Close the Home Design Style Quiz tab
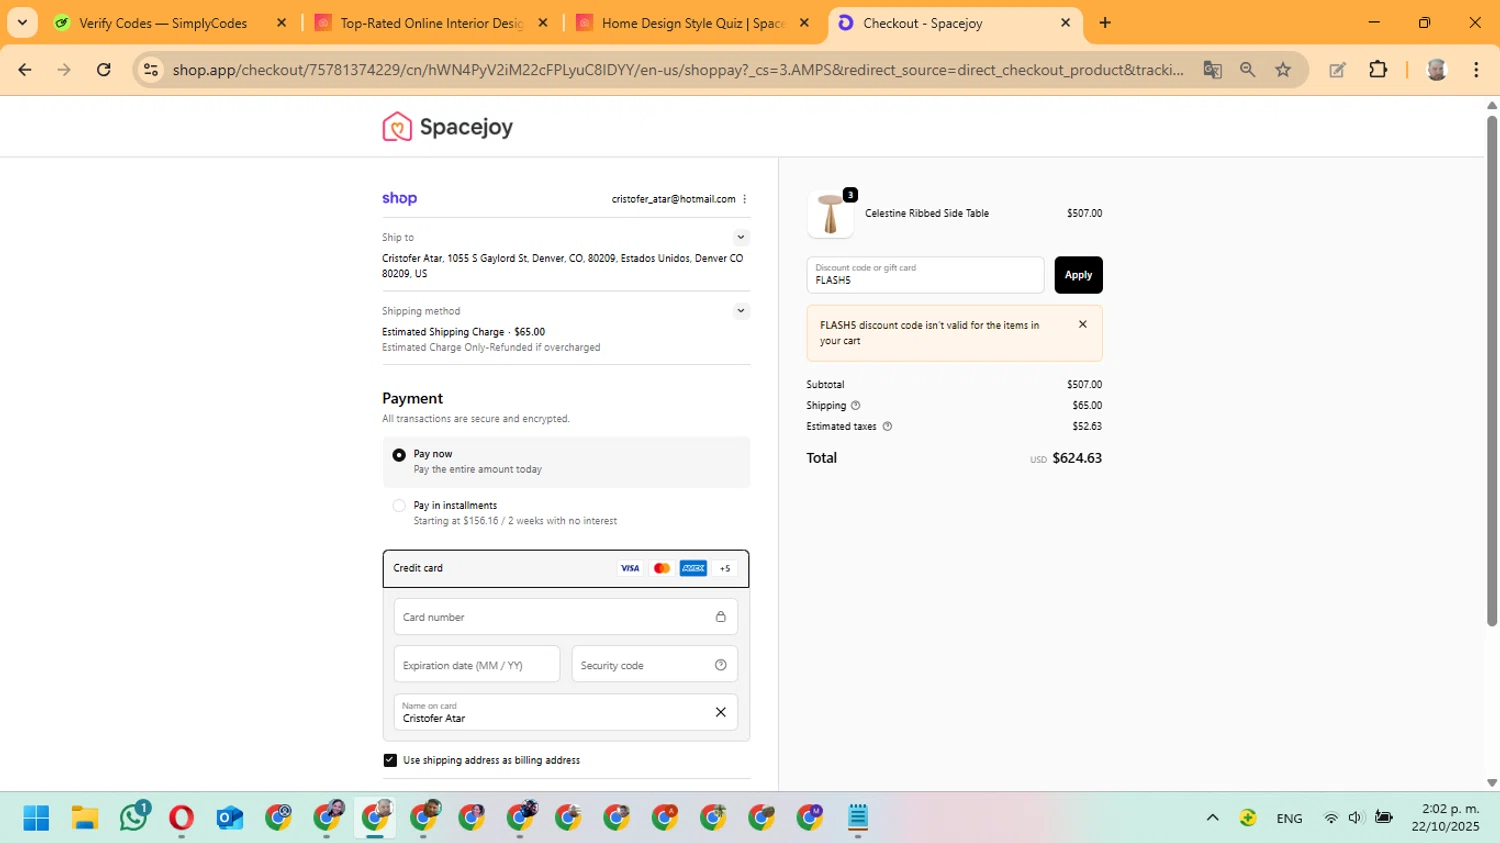 (x=804, y=23)
